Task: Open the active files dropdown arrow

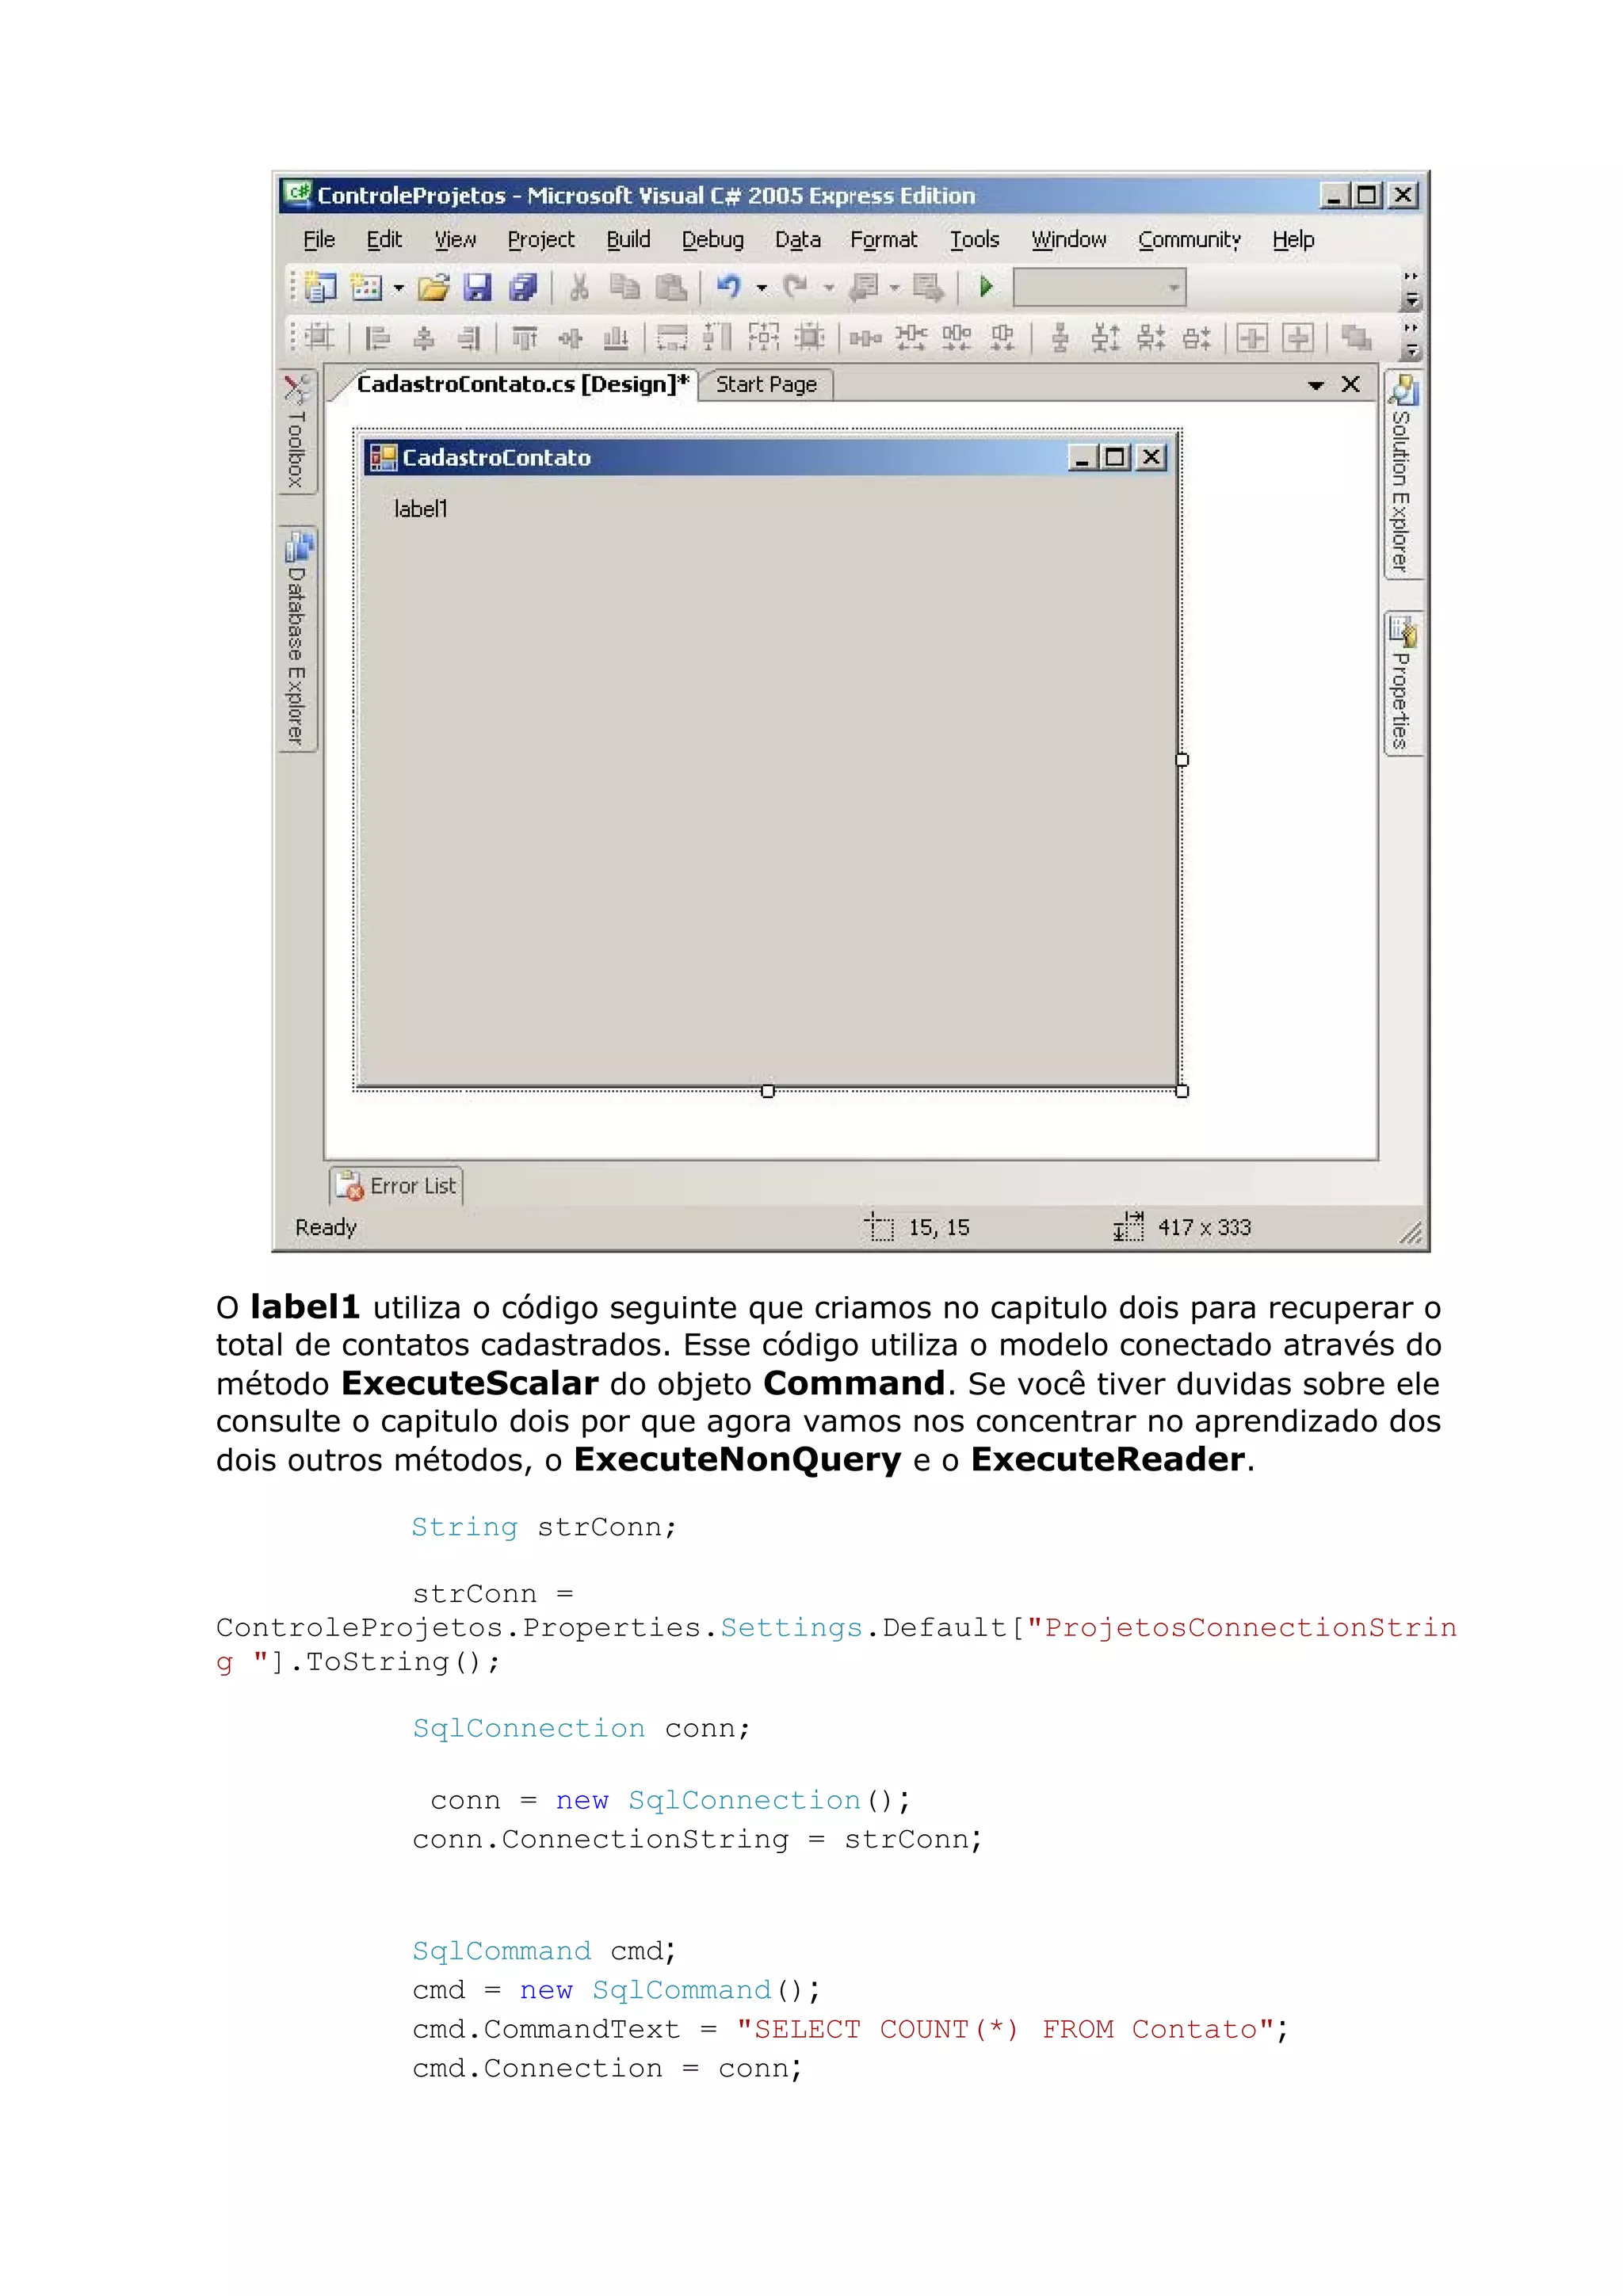Action: 1316,385
